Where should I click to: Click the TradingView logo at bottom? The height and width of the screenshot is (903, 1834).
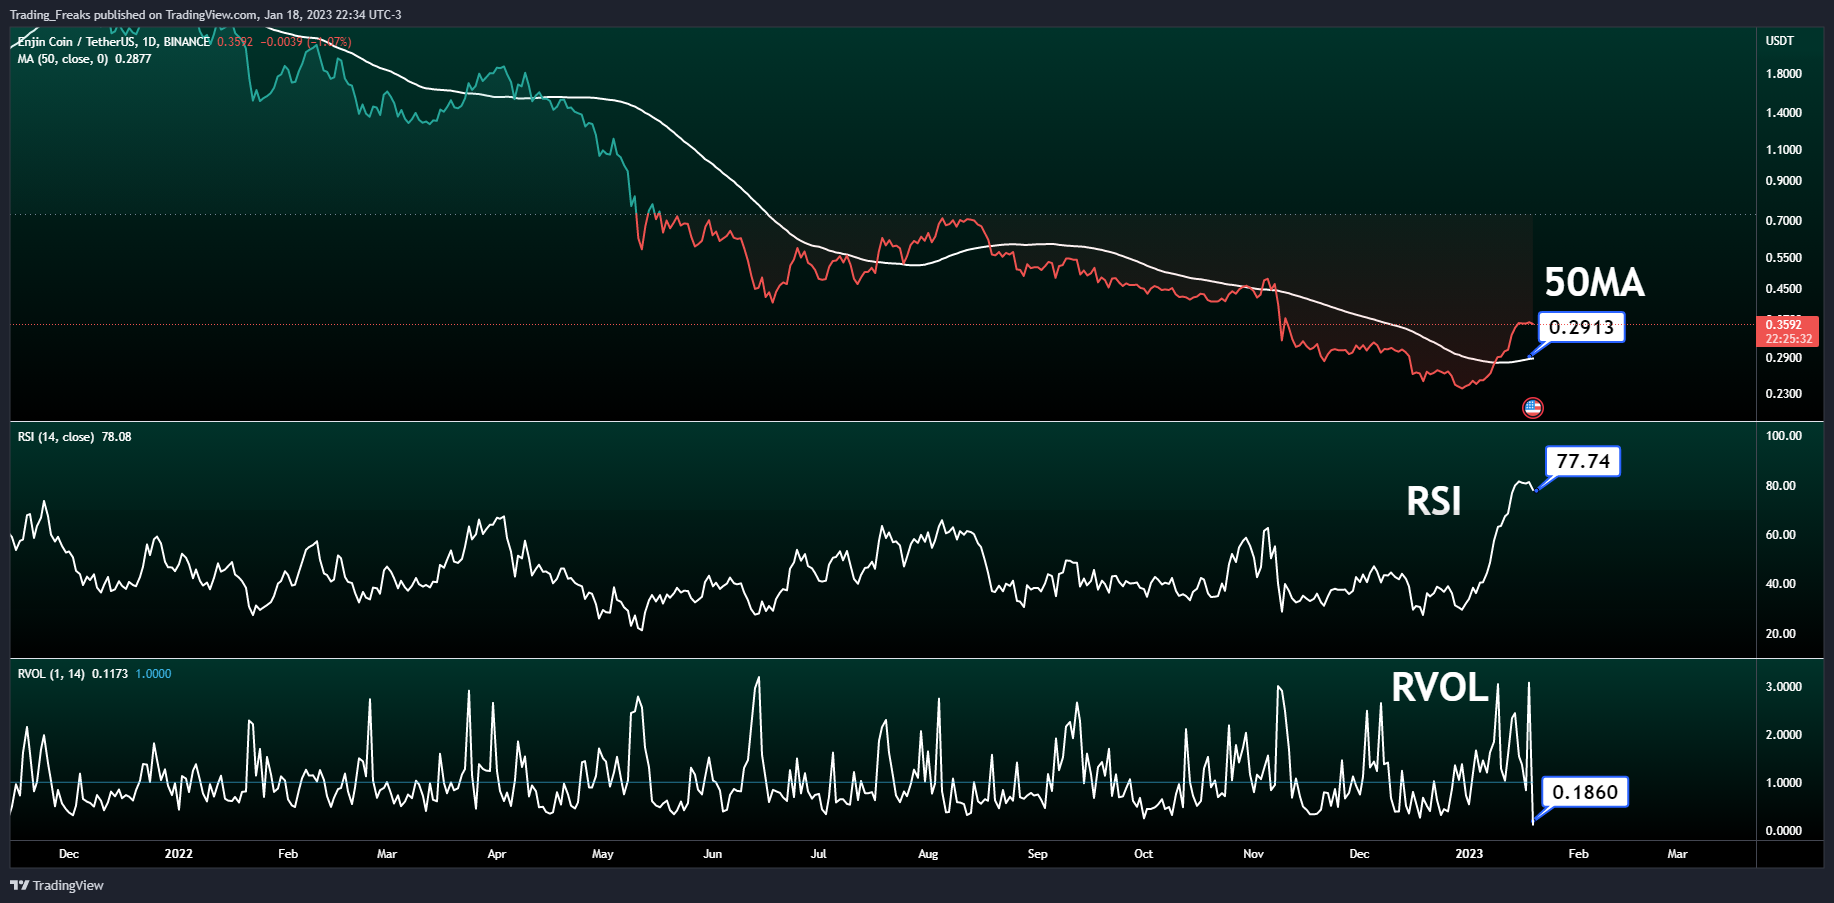coord(57,885)
